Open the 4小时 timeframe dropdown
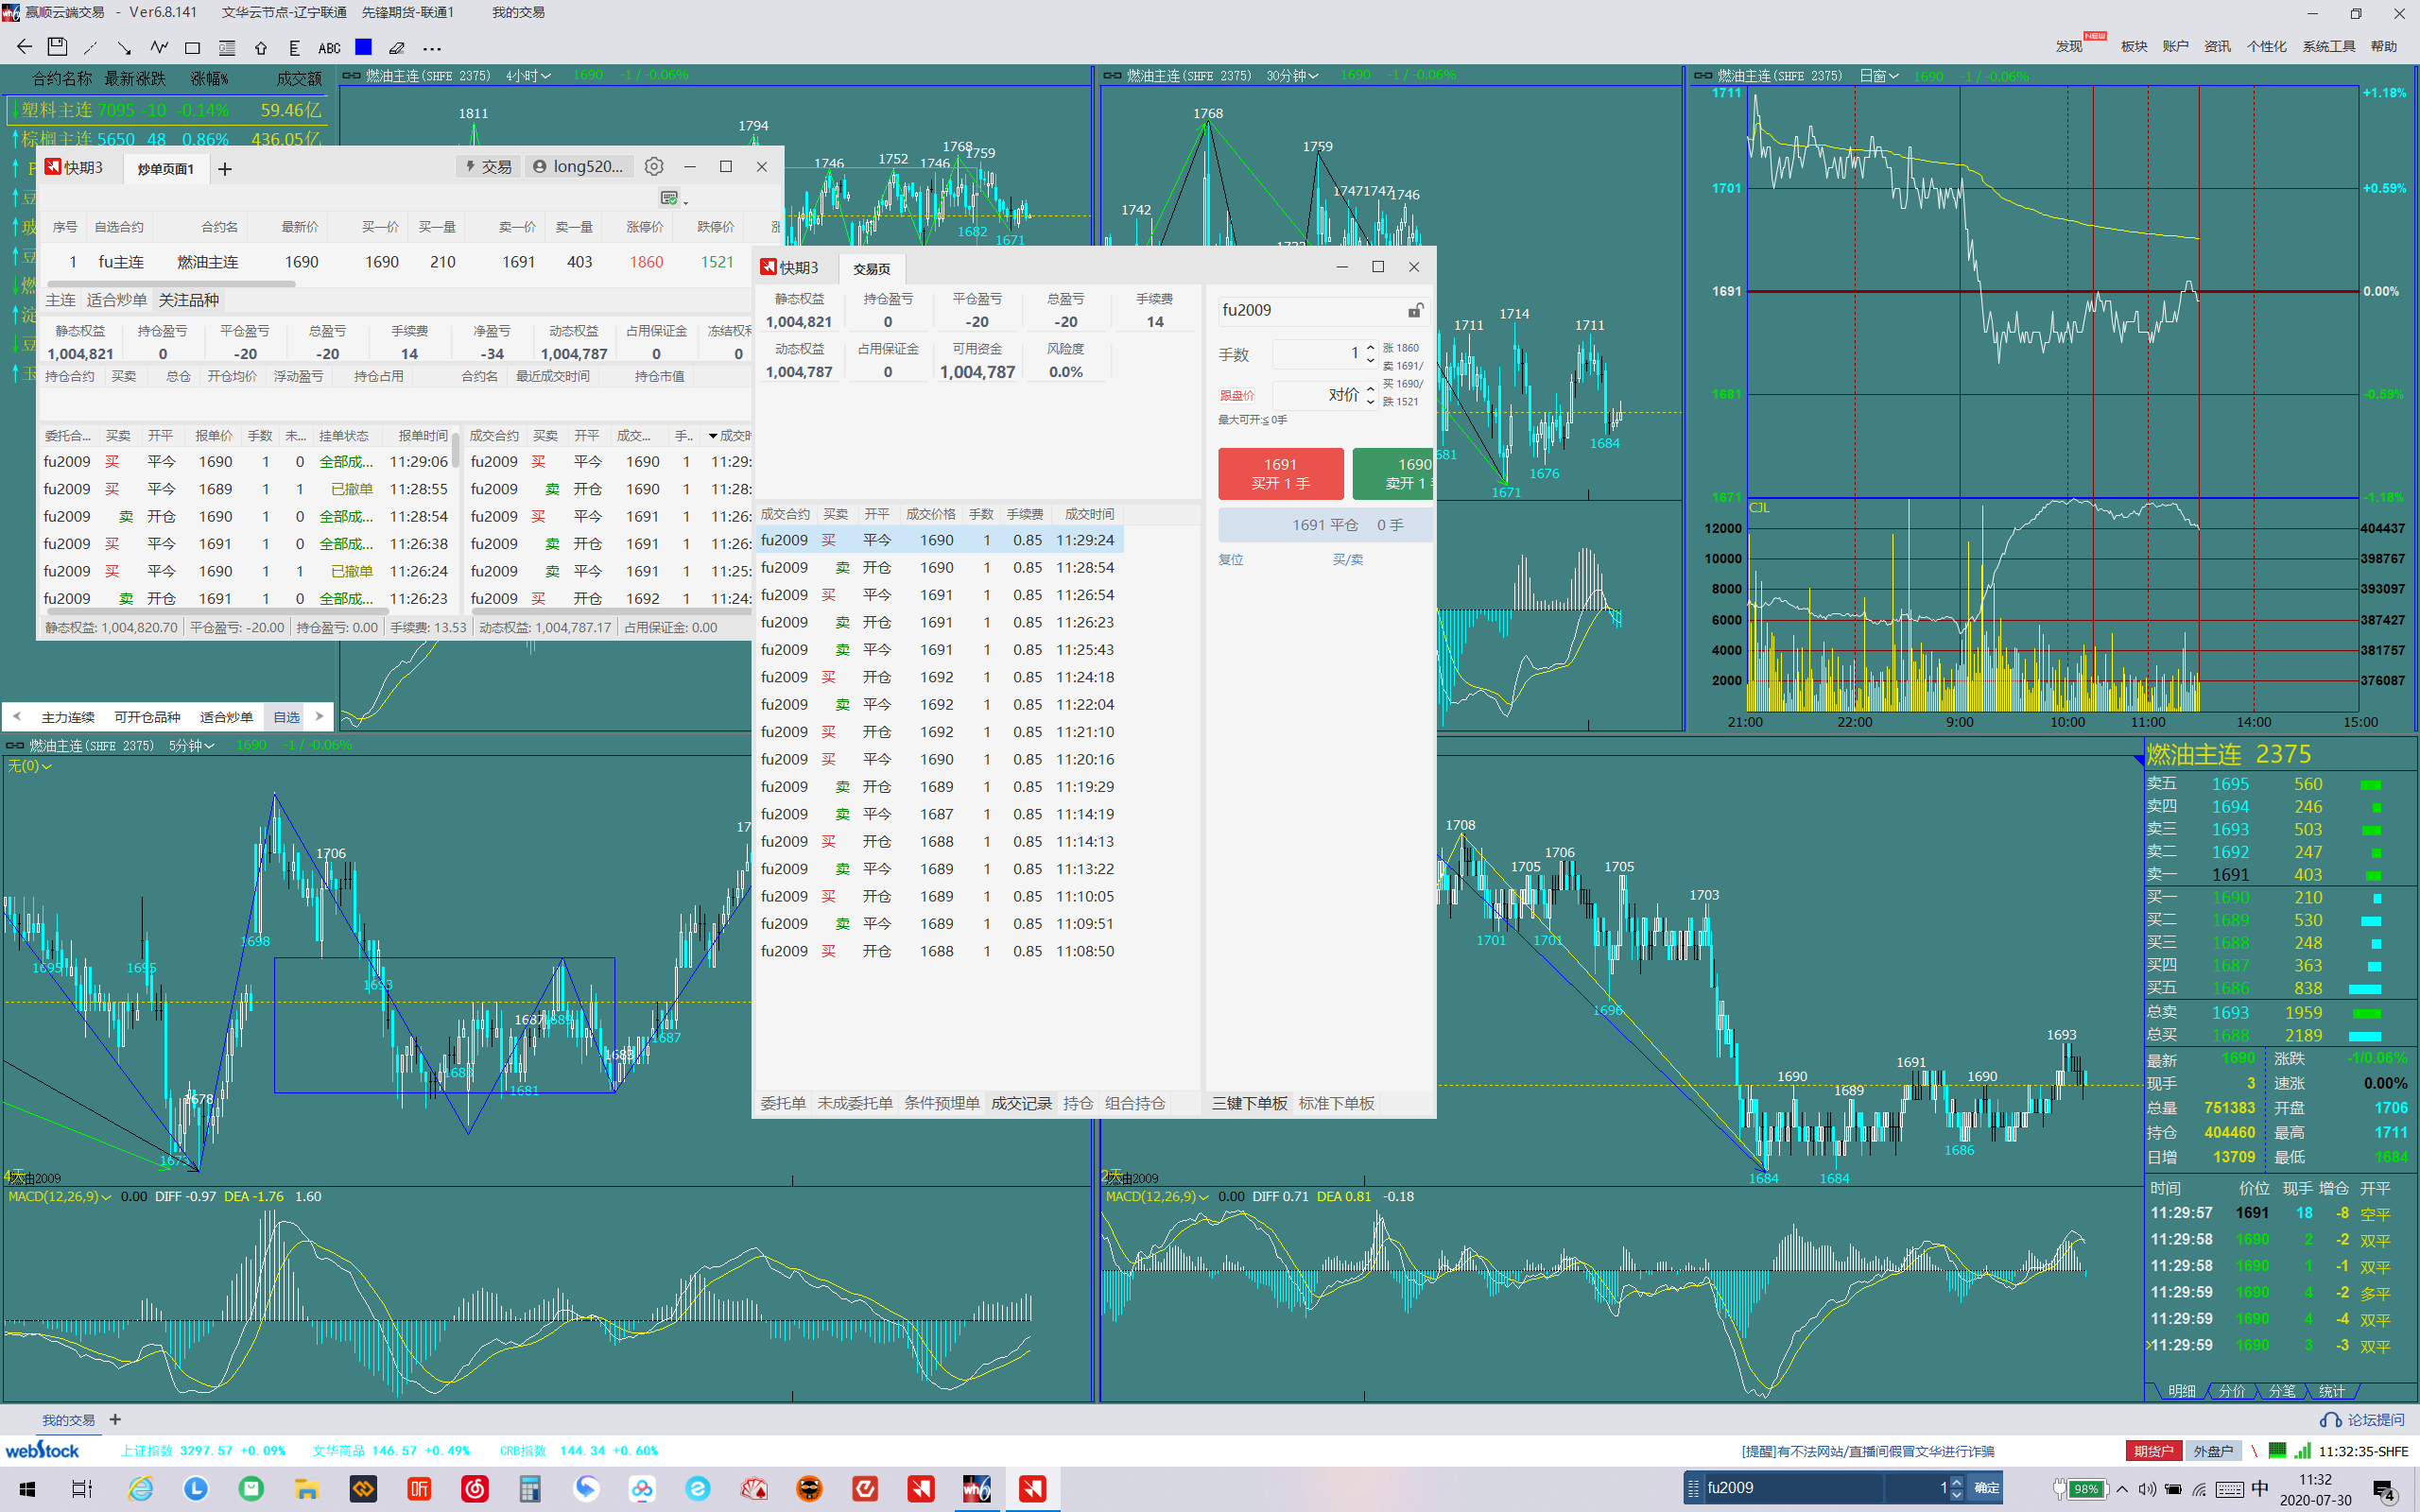 (x=528, y=76)
